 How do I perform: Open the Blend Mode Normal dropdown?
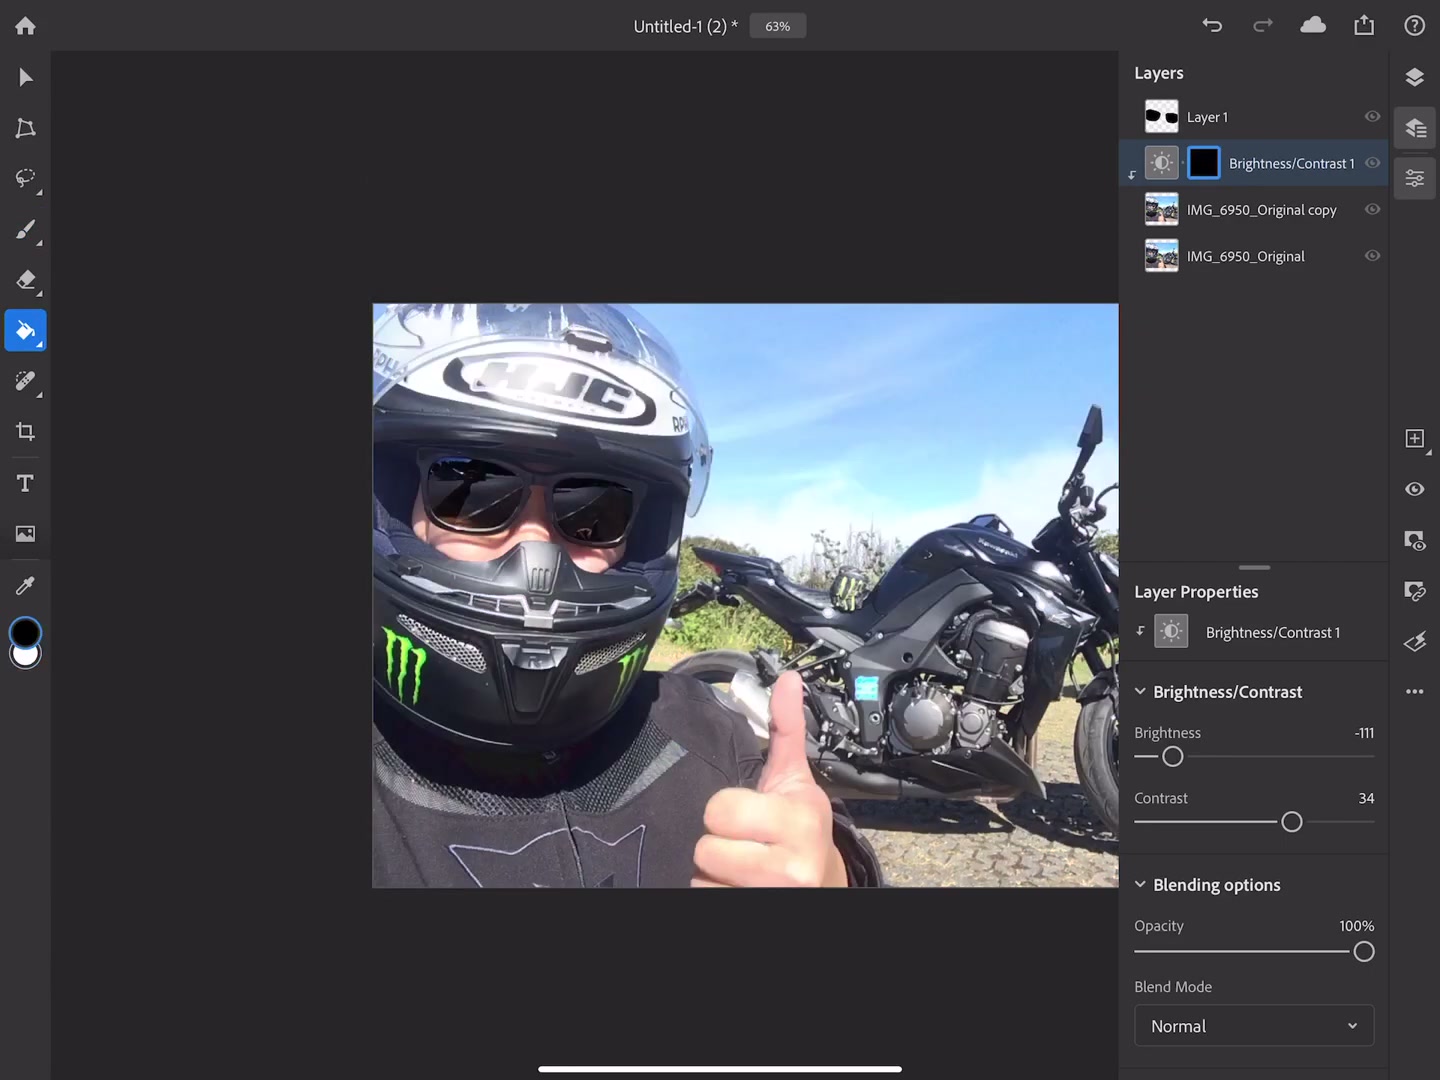[x=1254, y=1026]
